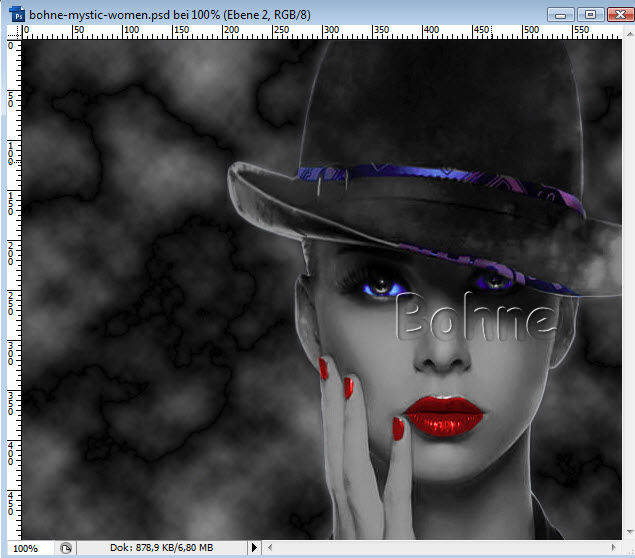Click the zoom percentage field showing 100%
The width and height of the screenshot is (635, 558).
[x=26, y=548]
